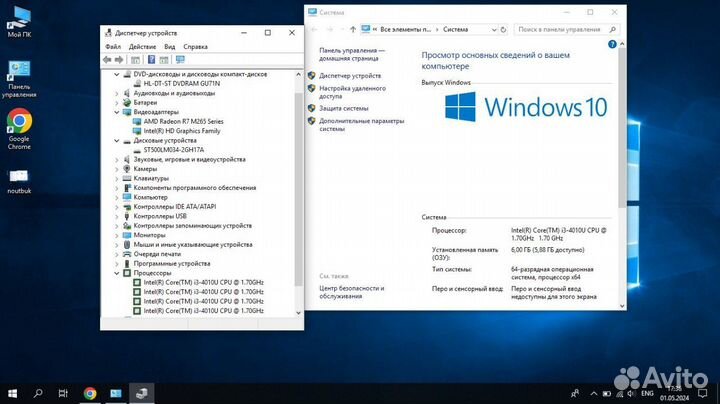The image size is (720, 404).
Task: Click the help icon in Device Manager toolbar
Action: click(151, 60)
